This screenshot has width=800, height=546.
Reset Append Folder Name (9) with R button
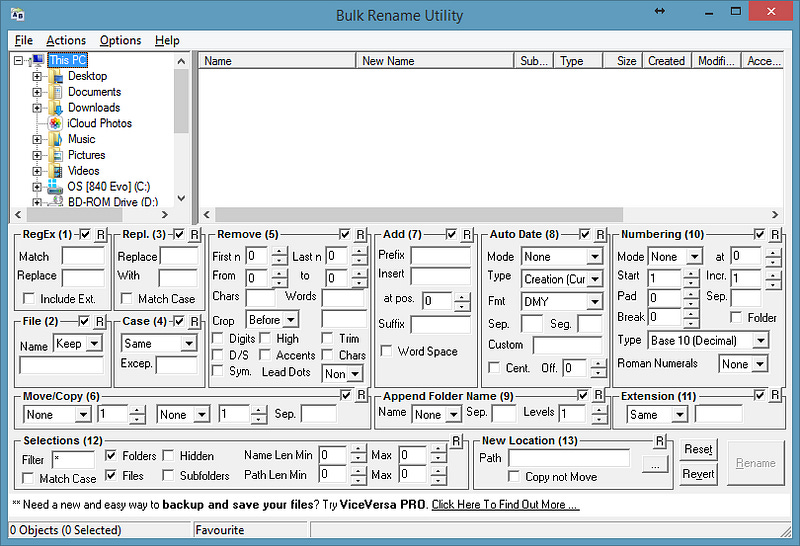tap(598, 395)
